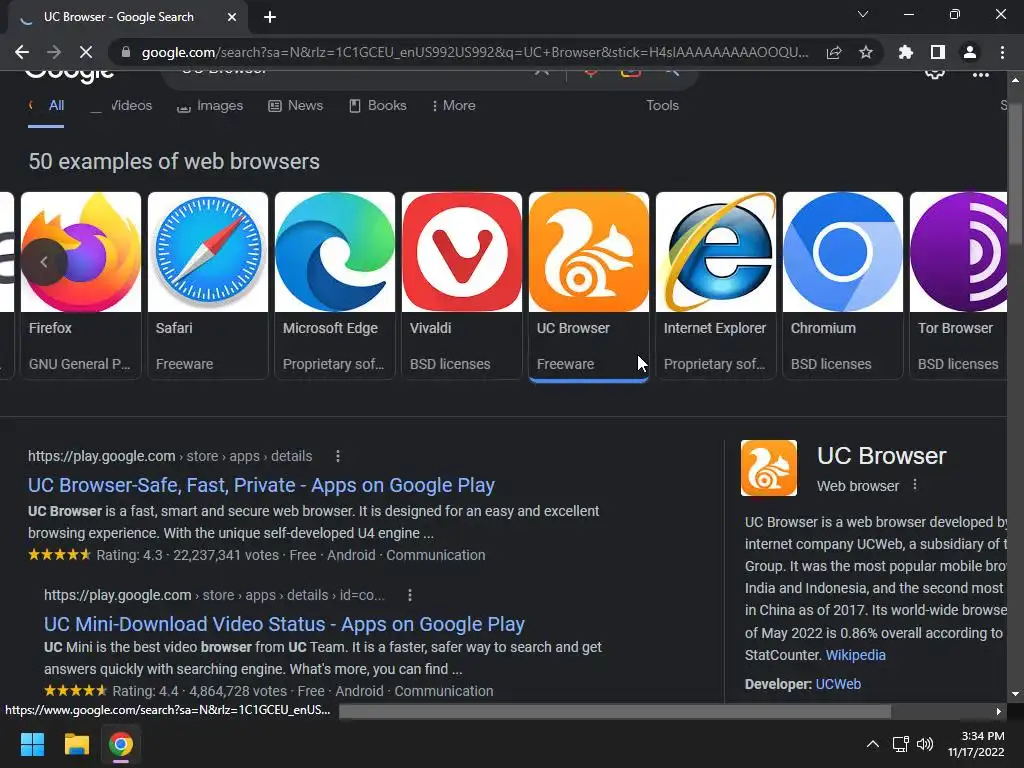Click the Google apps grid icon
This screenshot has width=1024, height=768.
pos(980,74)
